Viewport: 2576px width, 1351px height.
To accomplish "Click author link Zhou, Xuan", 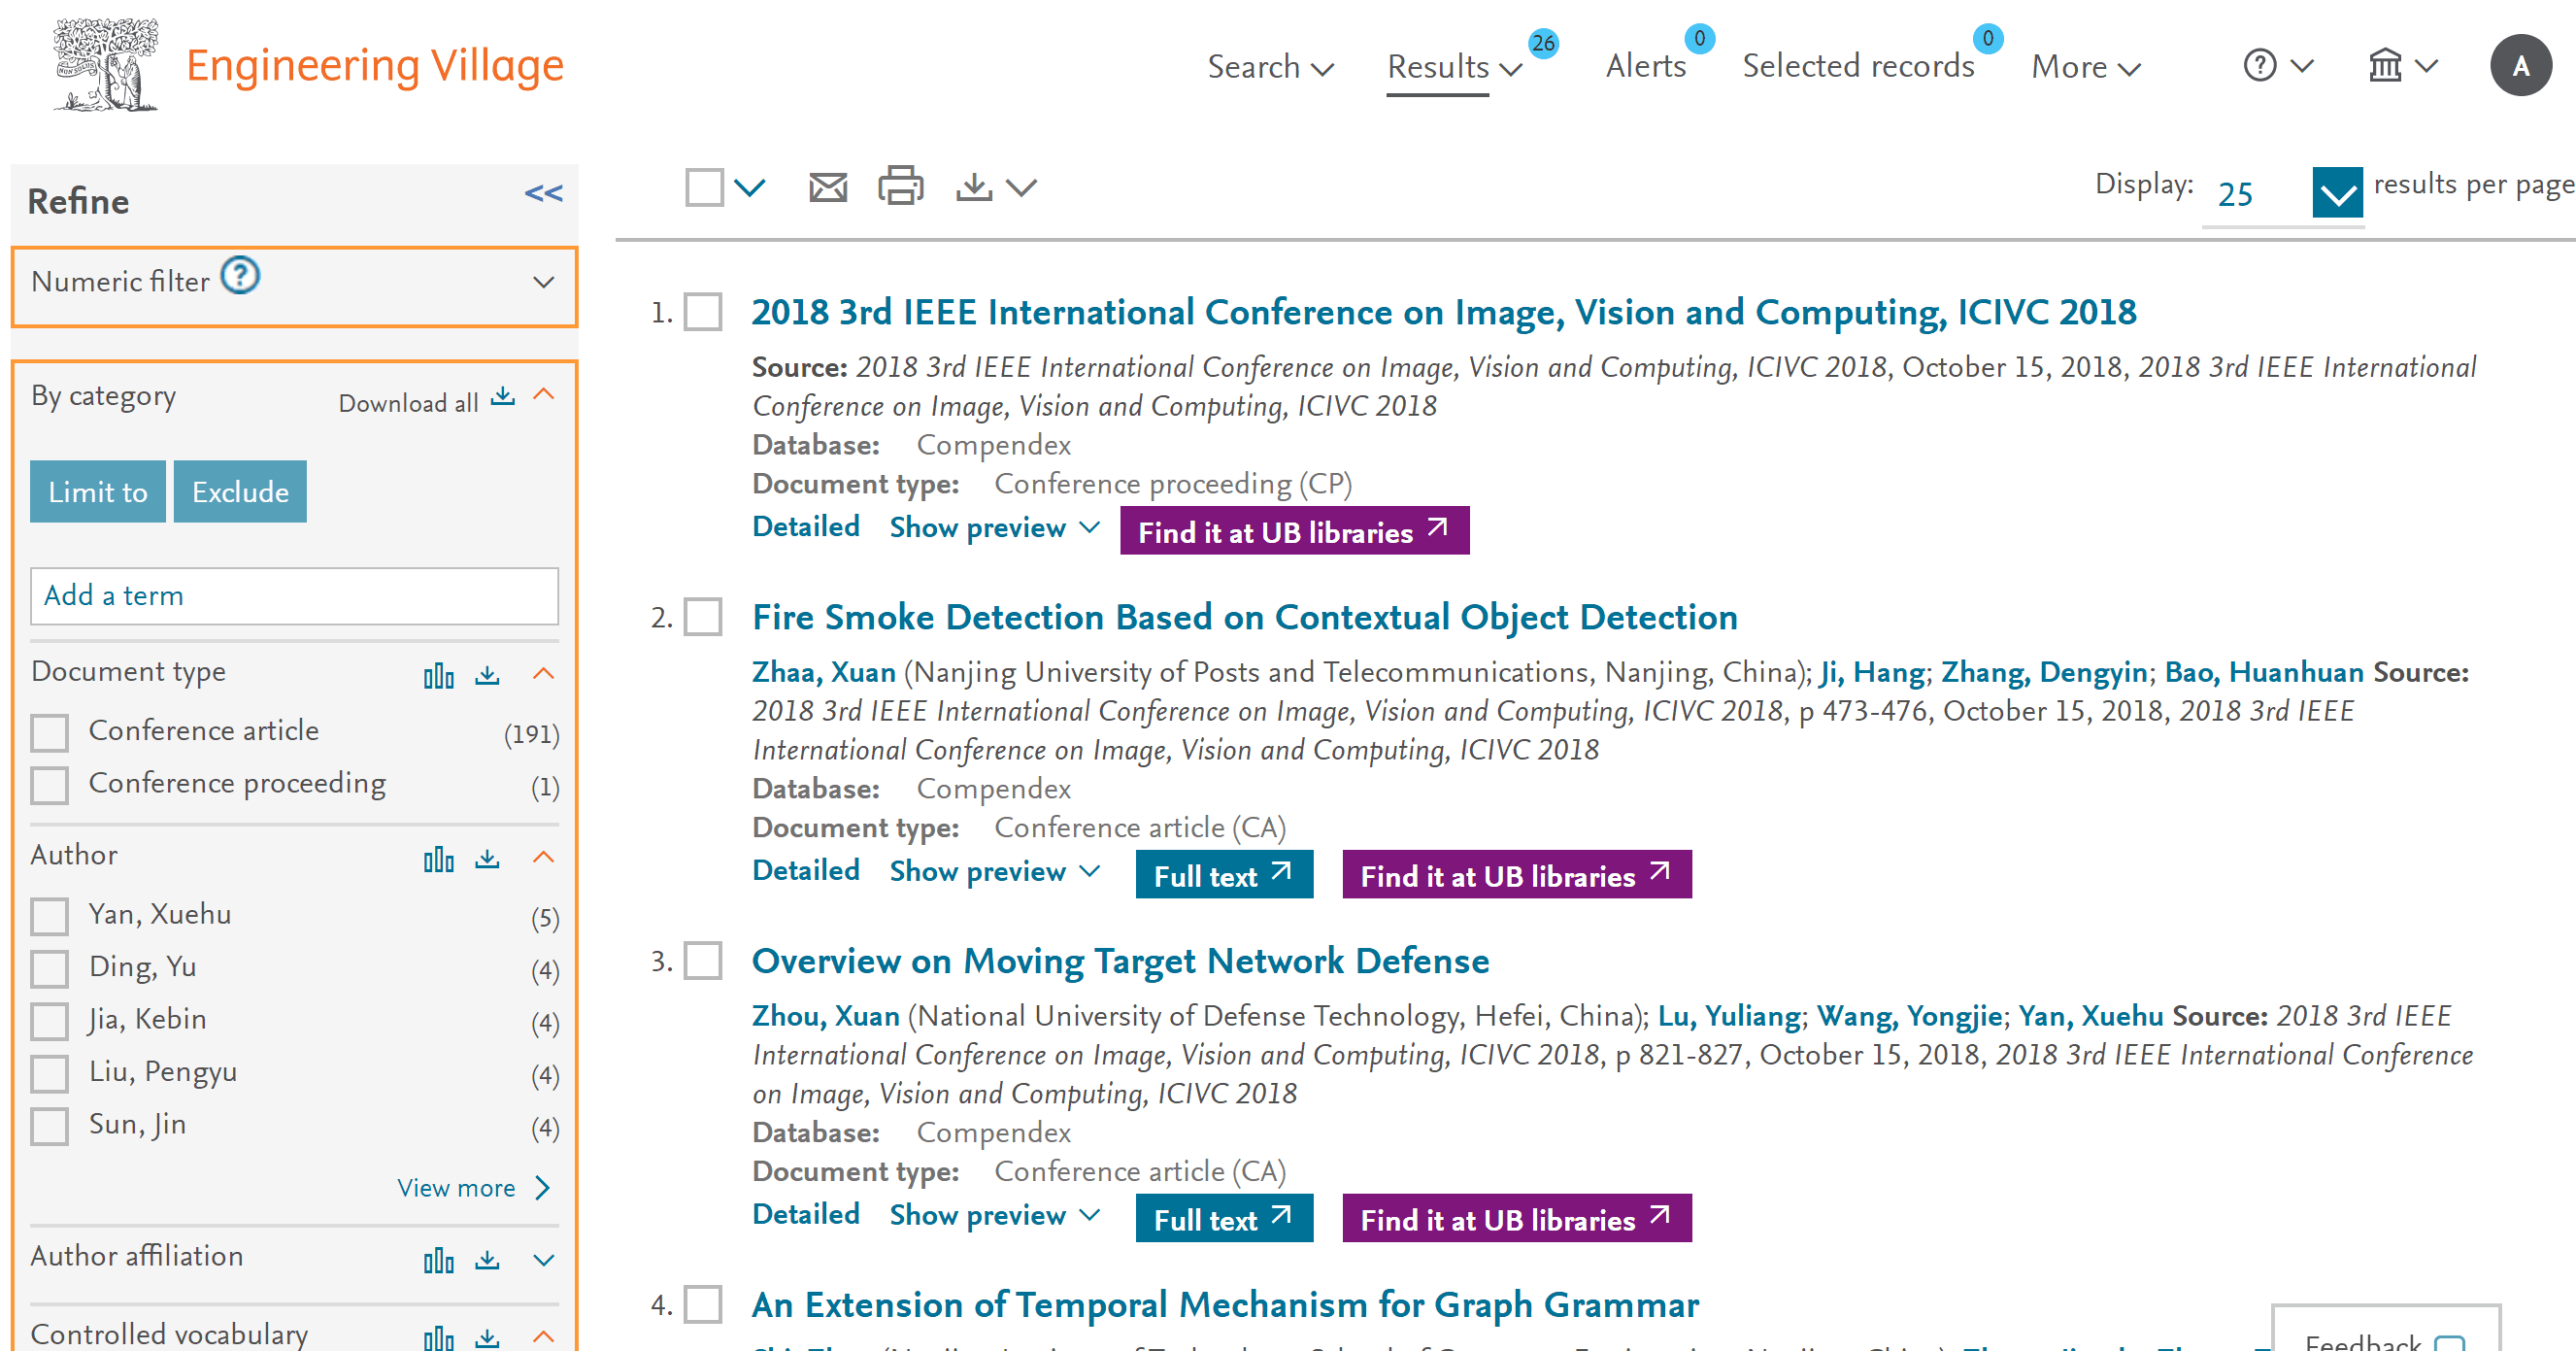I will [825, 1016].
